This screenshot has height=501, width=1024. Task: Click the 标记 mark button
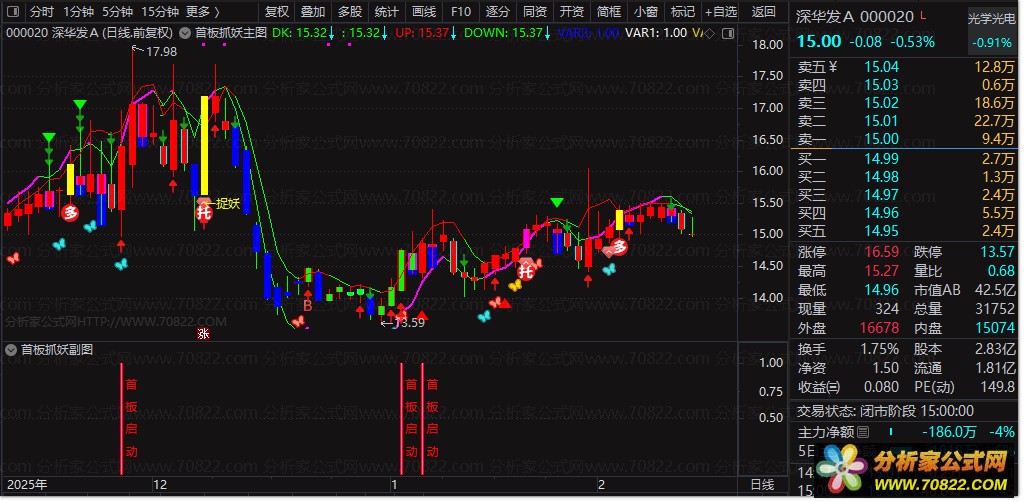[683, 11]
